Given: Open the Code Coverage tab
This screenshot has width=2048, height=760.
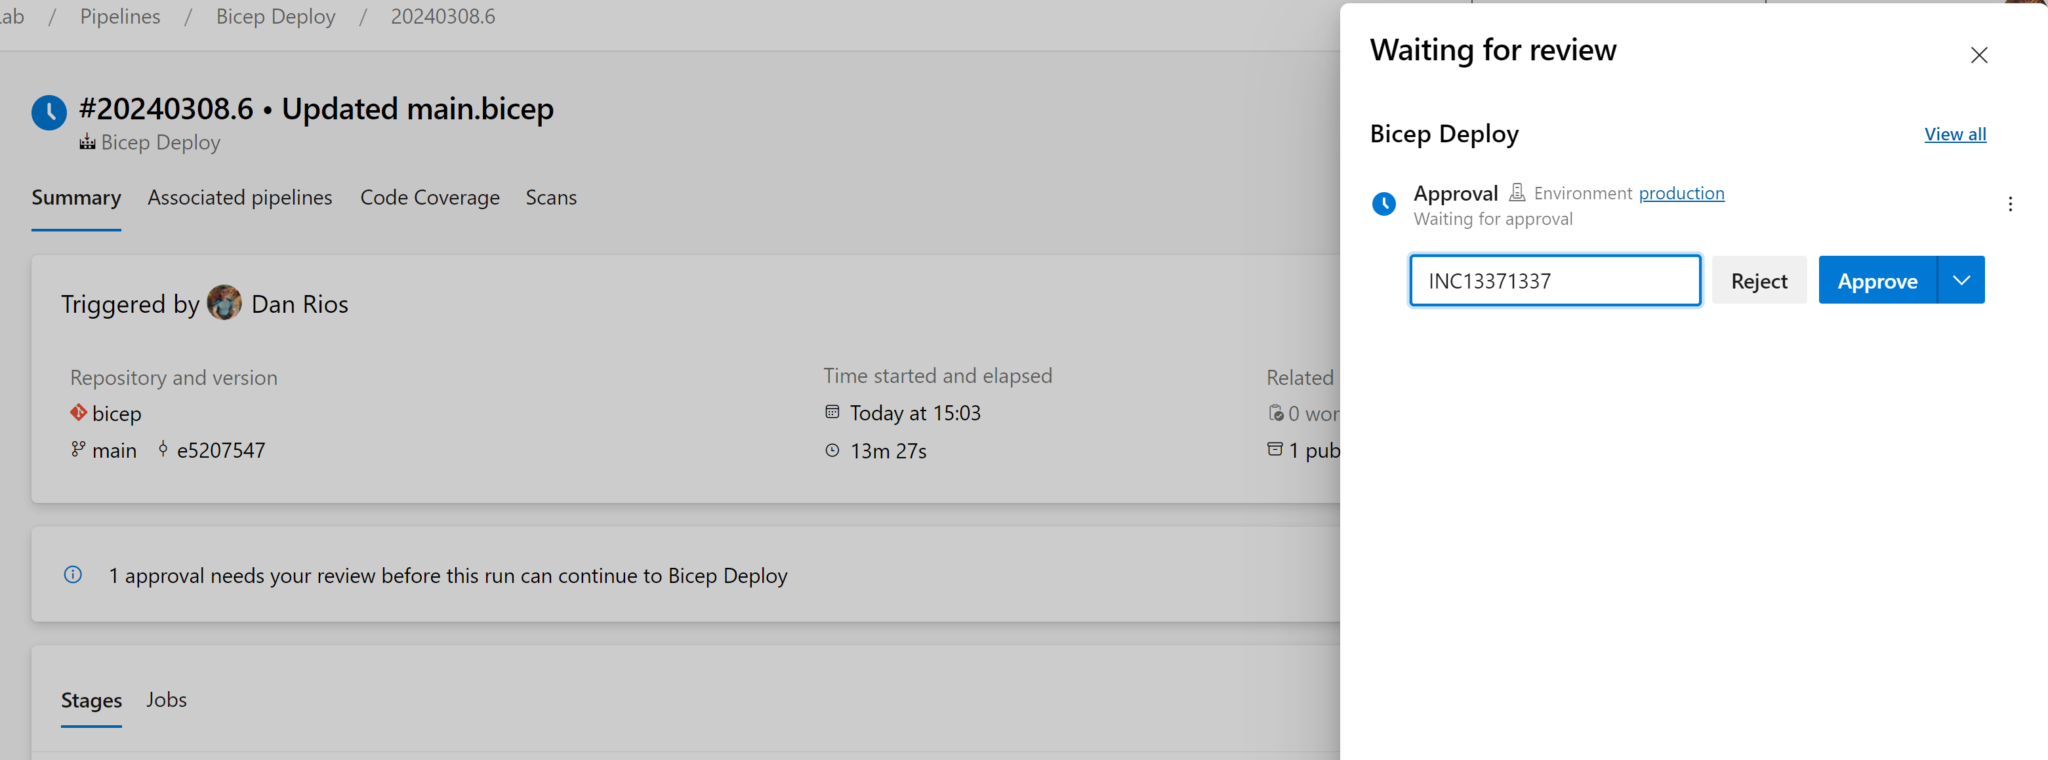Looking at the screenshot, I should tap(430, 198).
